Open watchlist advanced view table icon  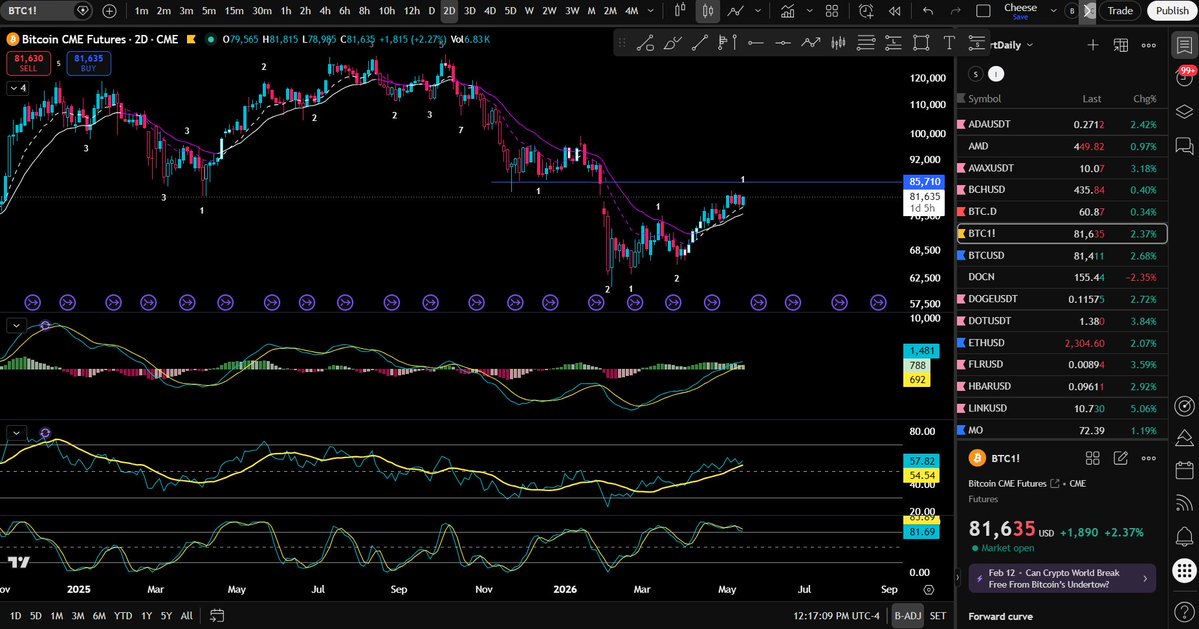coord(1120,45)
